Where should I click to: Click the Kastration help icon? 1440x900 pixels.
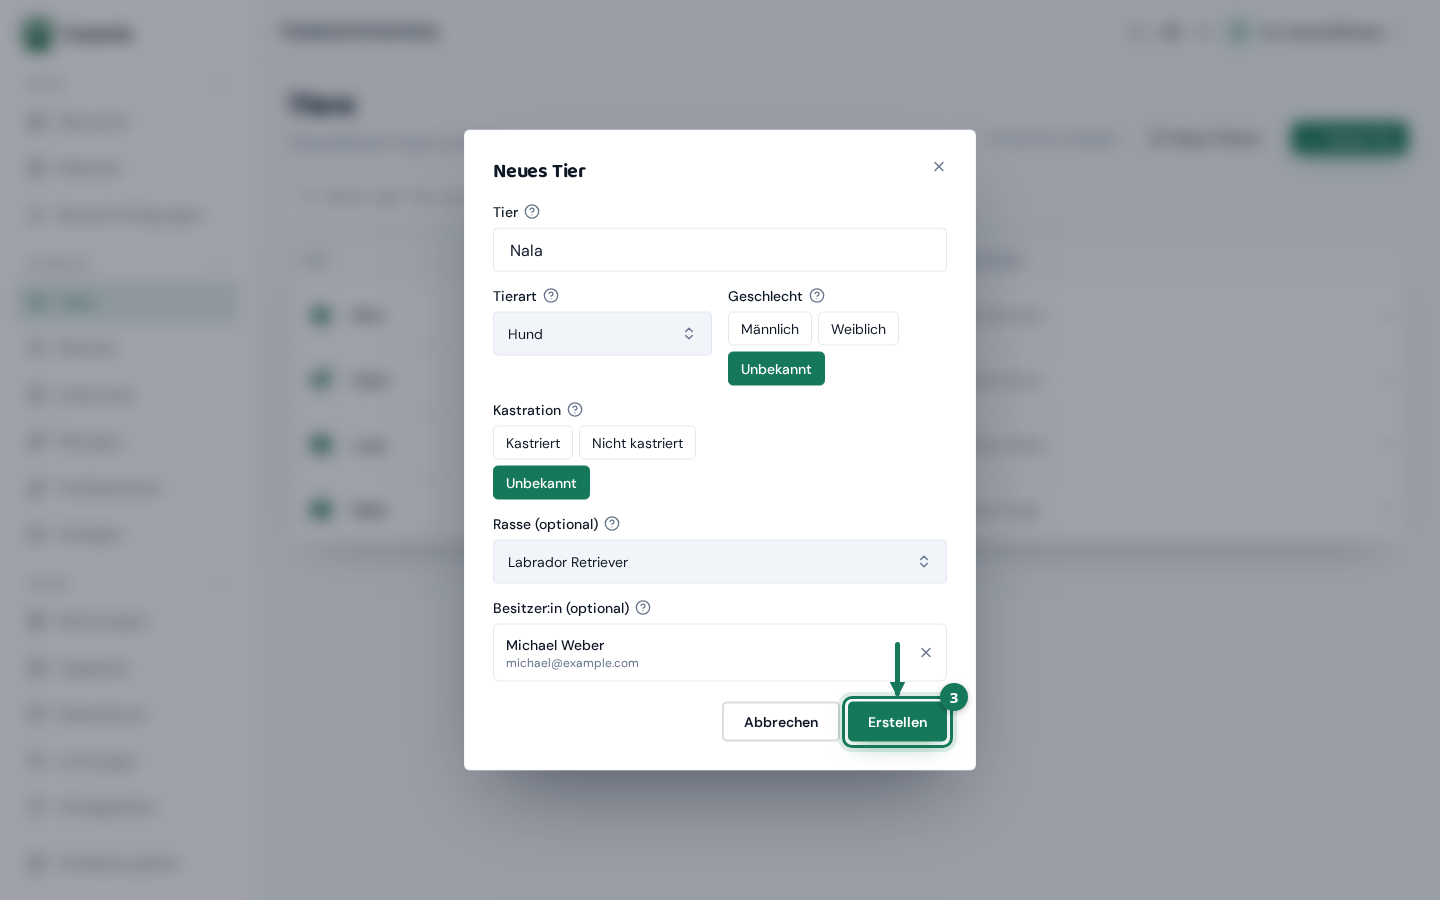click(575, 410)
